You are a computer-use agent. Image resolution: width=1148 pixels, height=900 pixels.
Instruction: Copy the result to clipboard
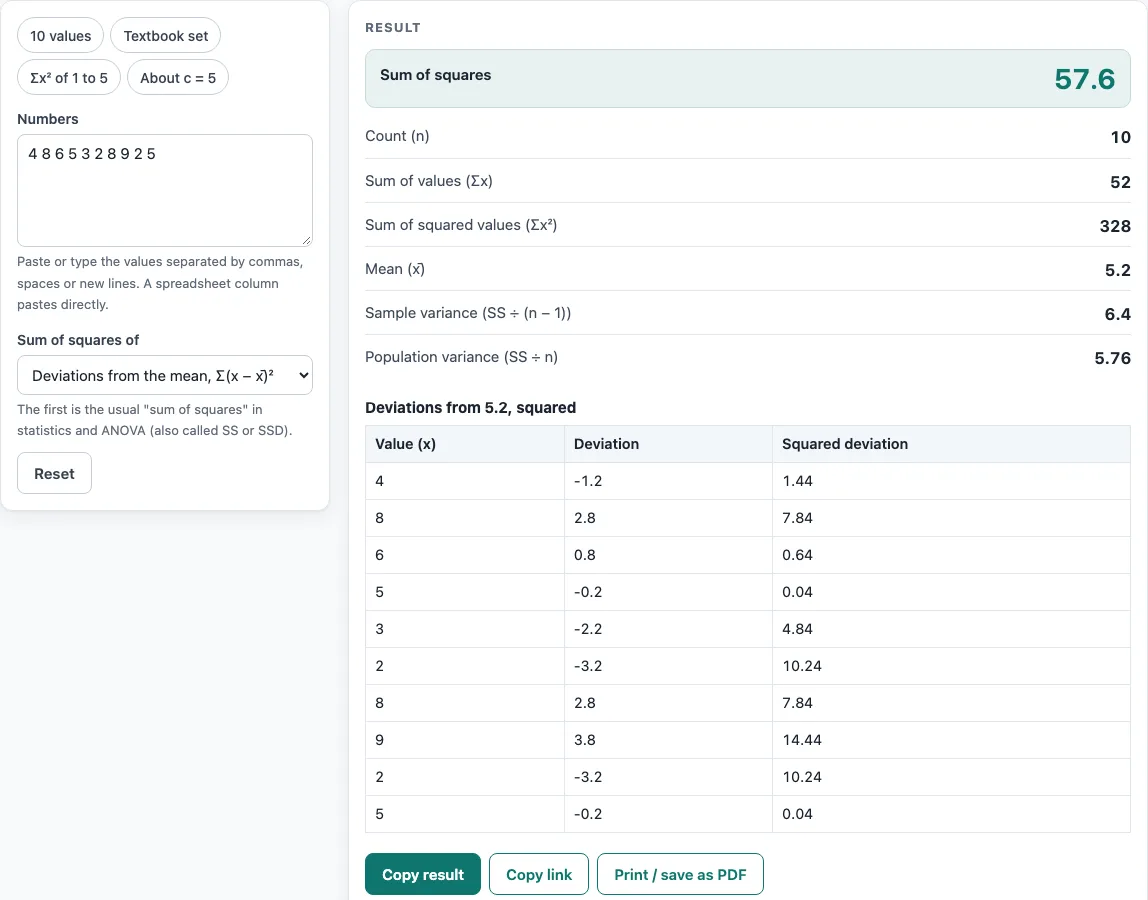(423, 874)
